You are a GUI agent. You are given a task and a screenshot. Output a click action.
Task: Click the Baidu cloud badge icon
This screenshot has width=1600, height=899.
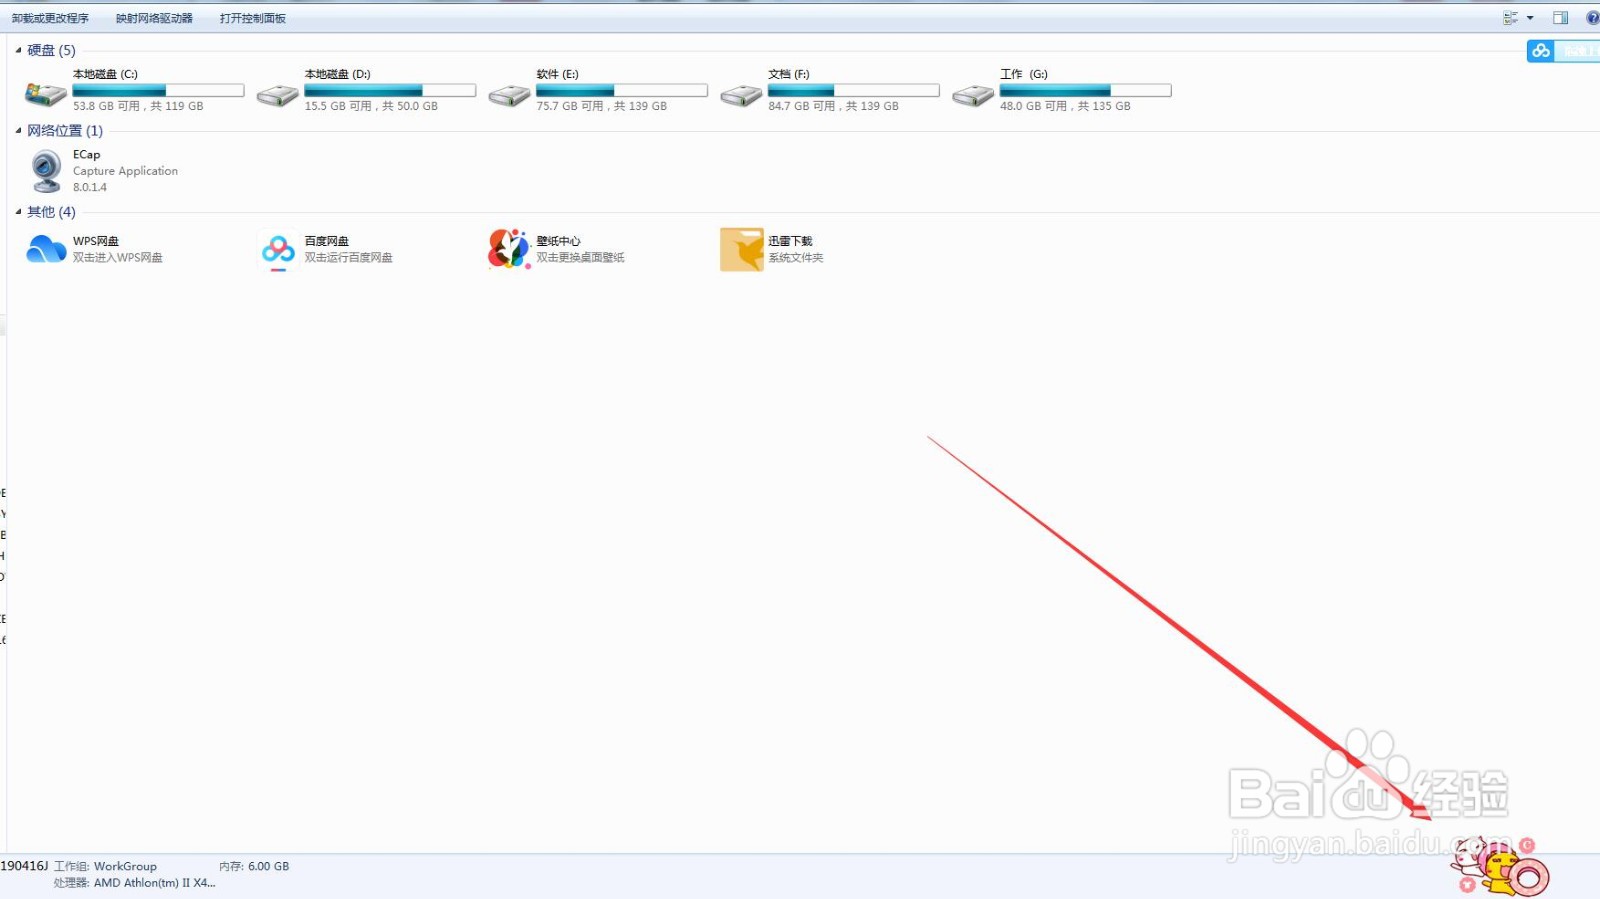tap(1541, 51)
